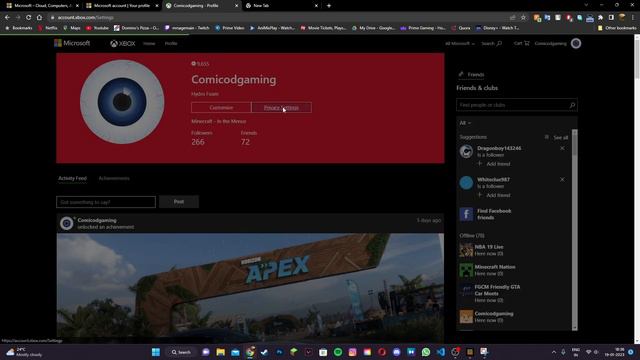Show hidden system tray icons

tap(554, 352)
